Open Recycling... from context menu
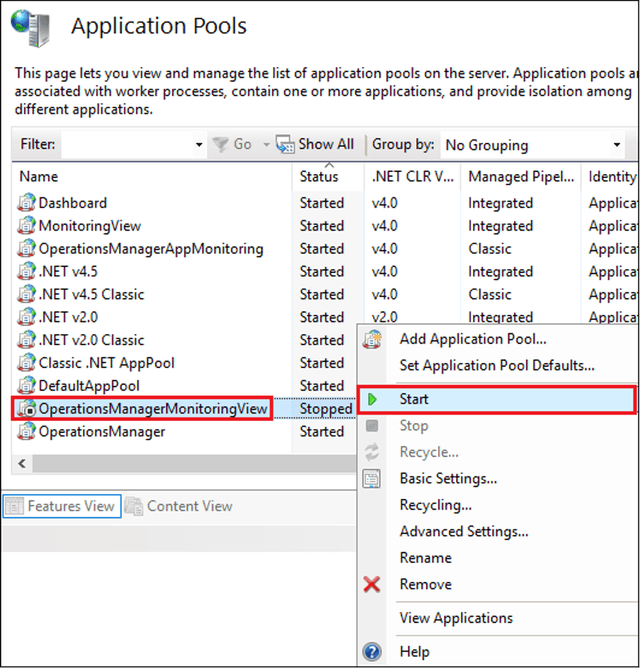This screenshot has width=640, height=668. (435, 505)
